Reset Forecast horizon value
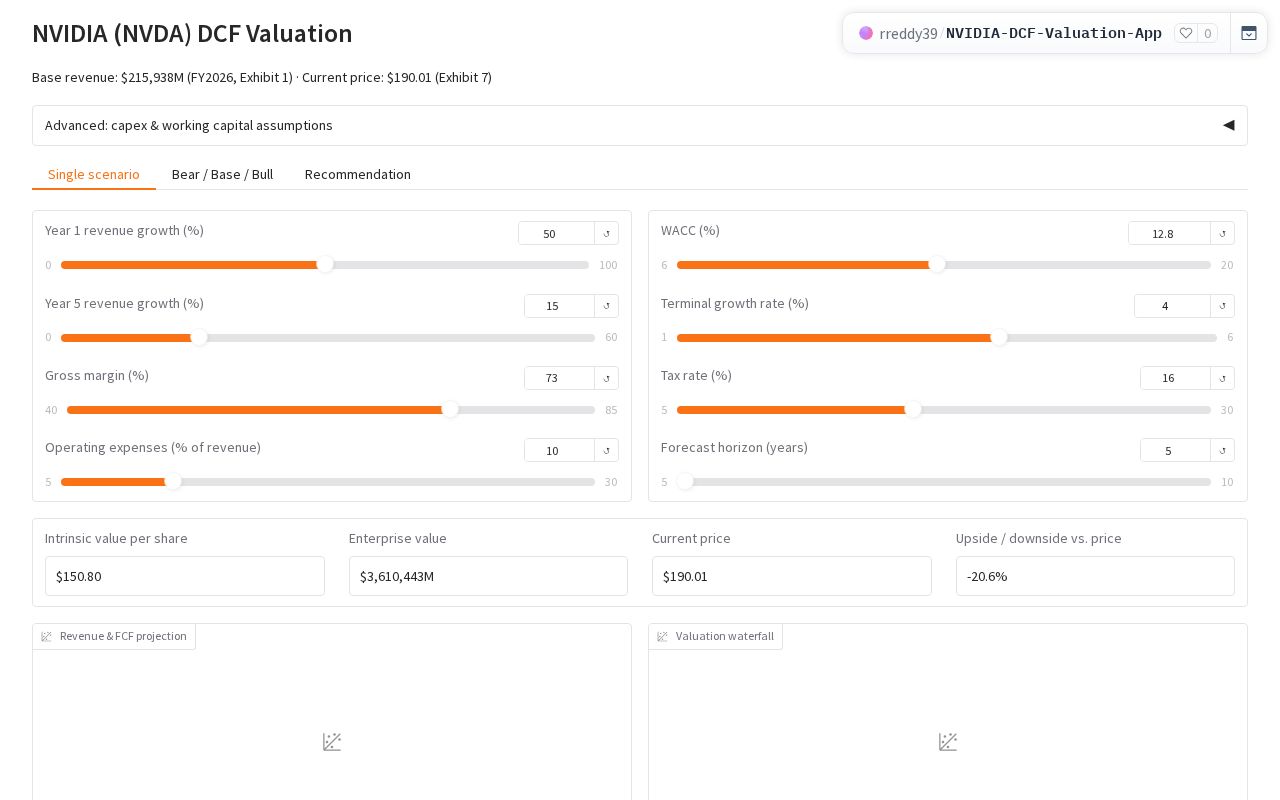This screenshot has height=800, width=1280. (x=1222, y=450)
